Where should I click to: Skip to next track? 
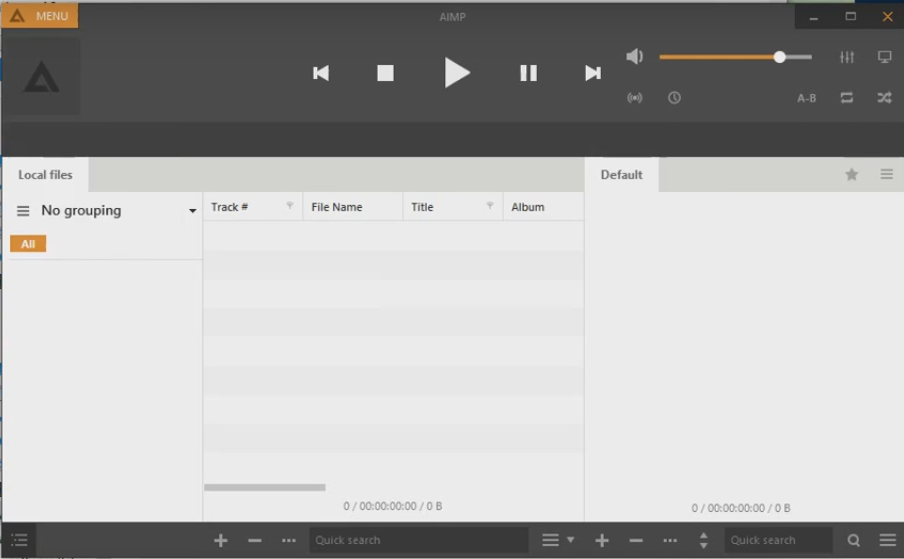click(593, 73)
